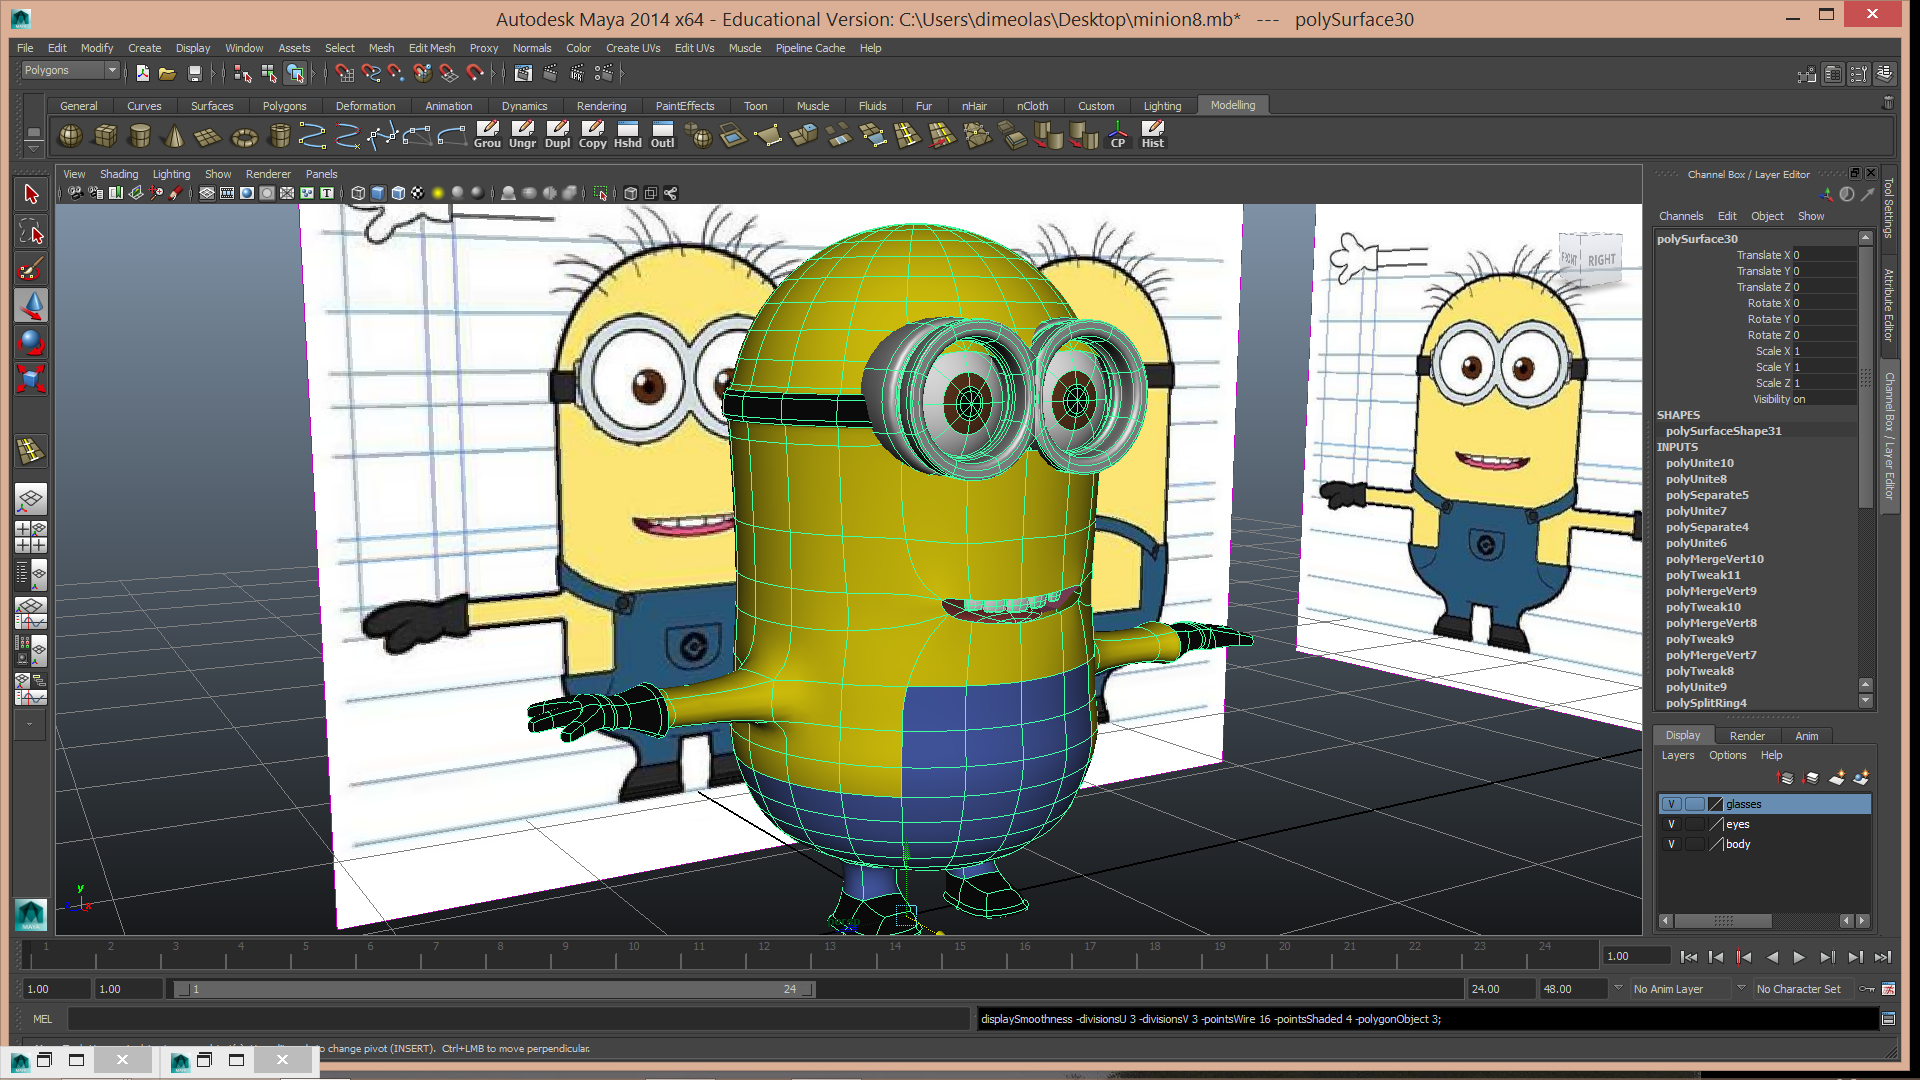This screenshot has height=1080, width=1920.
Task: Toggle visibility V box of body layer
Action: (x=1671, y=844)
